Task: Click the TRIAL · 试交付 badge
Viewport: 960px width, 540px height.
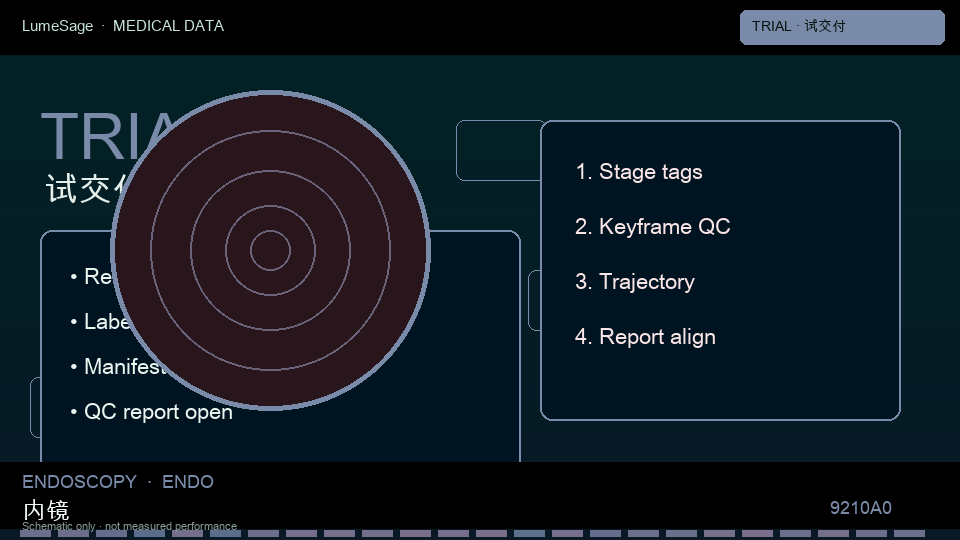Action: [842, 27]
